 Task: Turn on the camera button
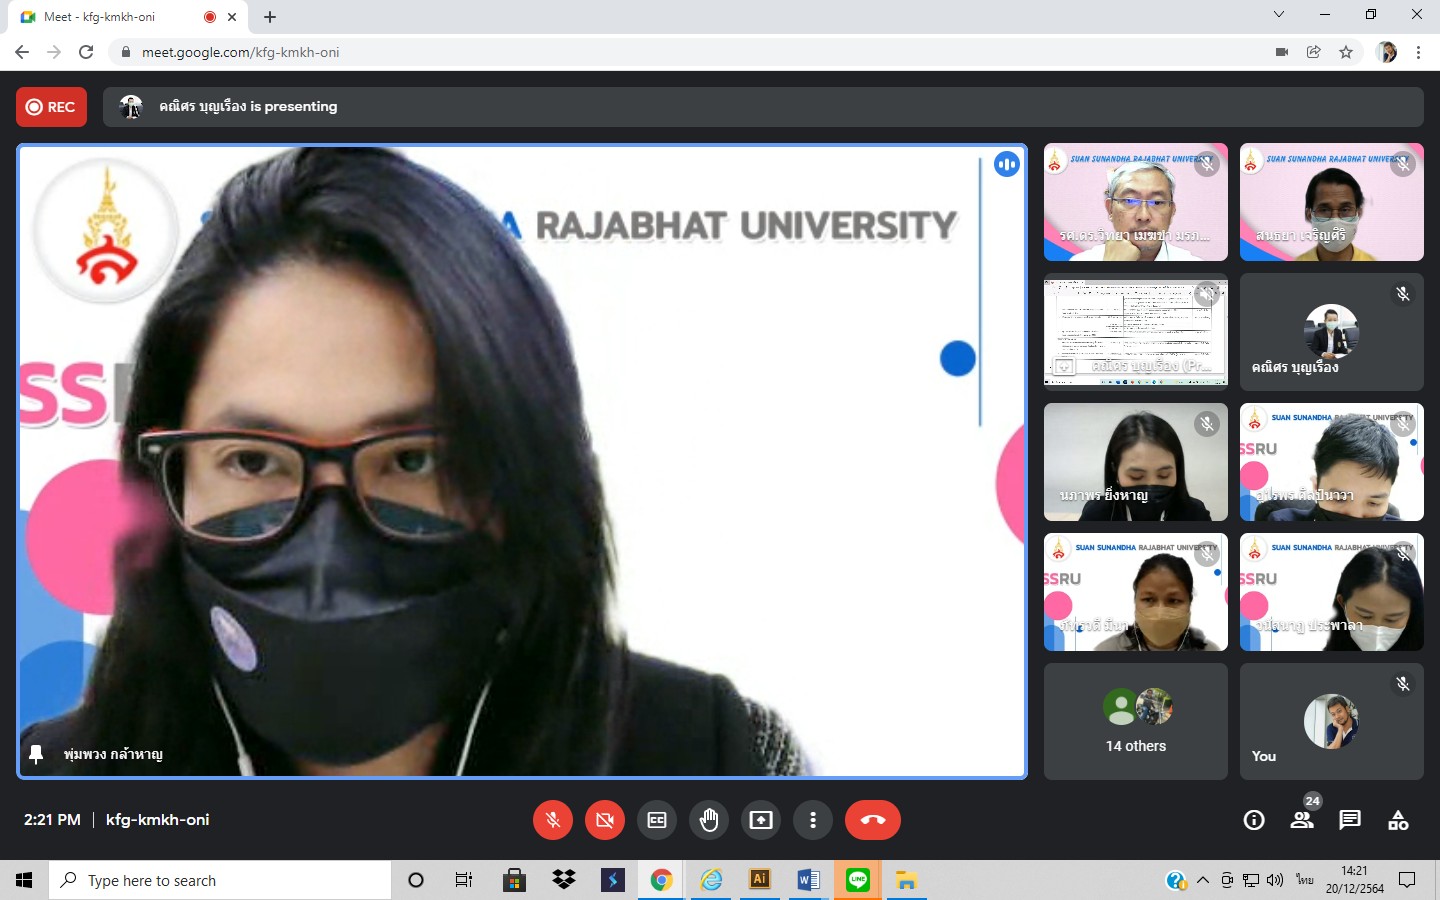[x=604, y=820]
